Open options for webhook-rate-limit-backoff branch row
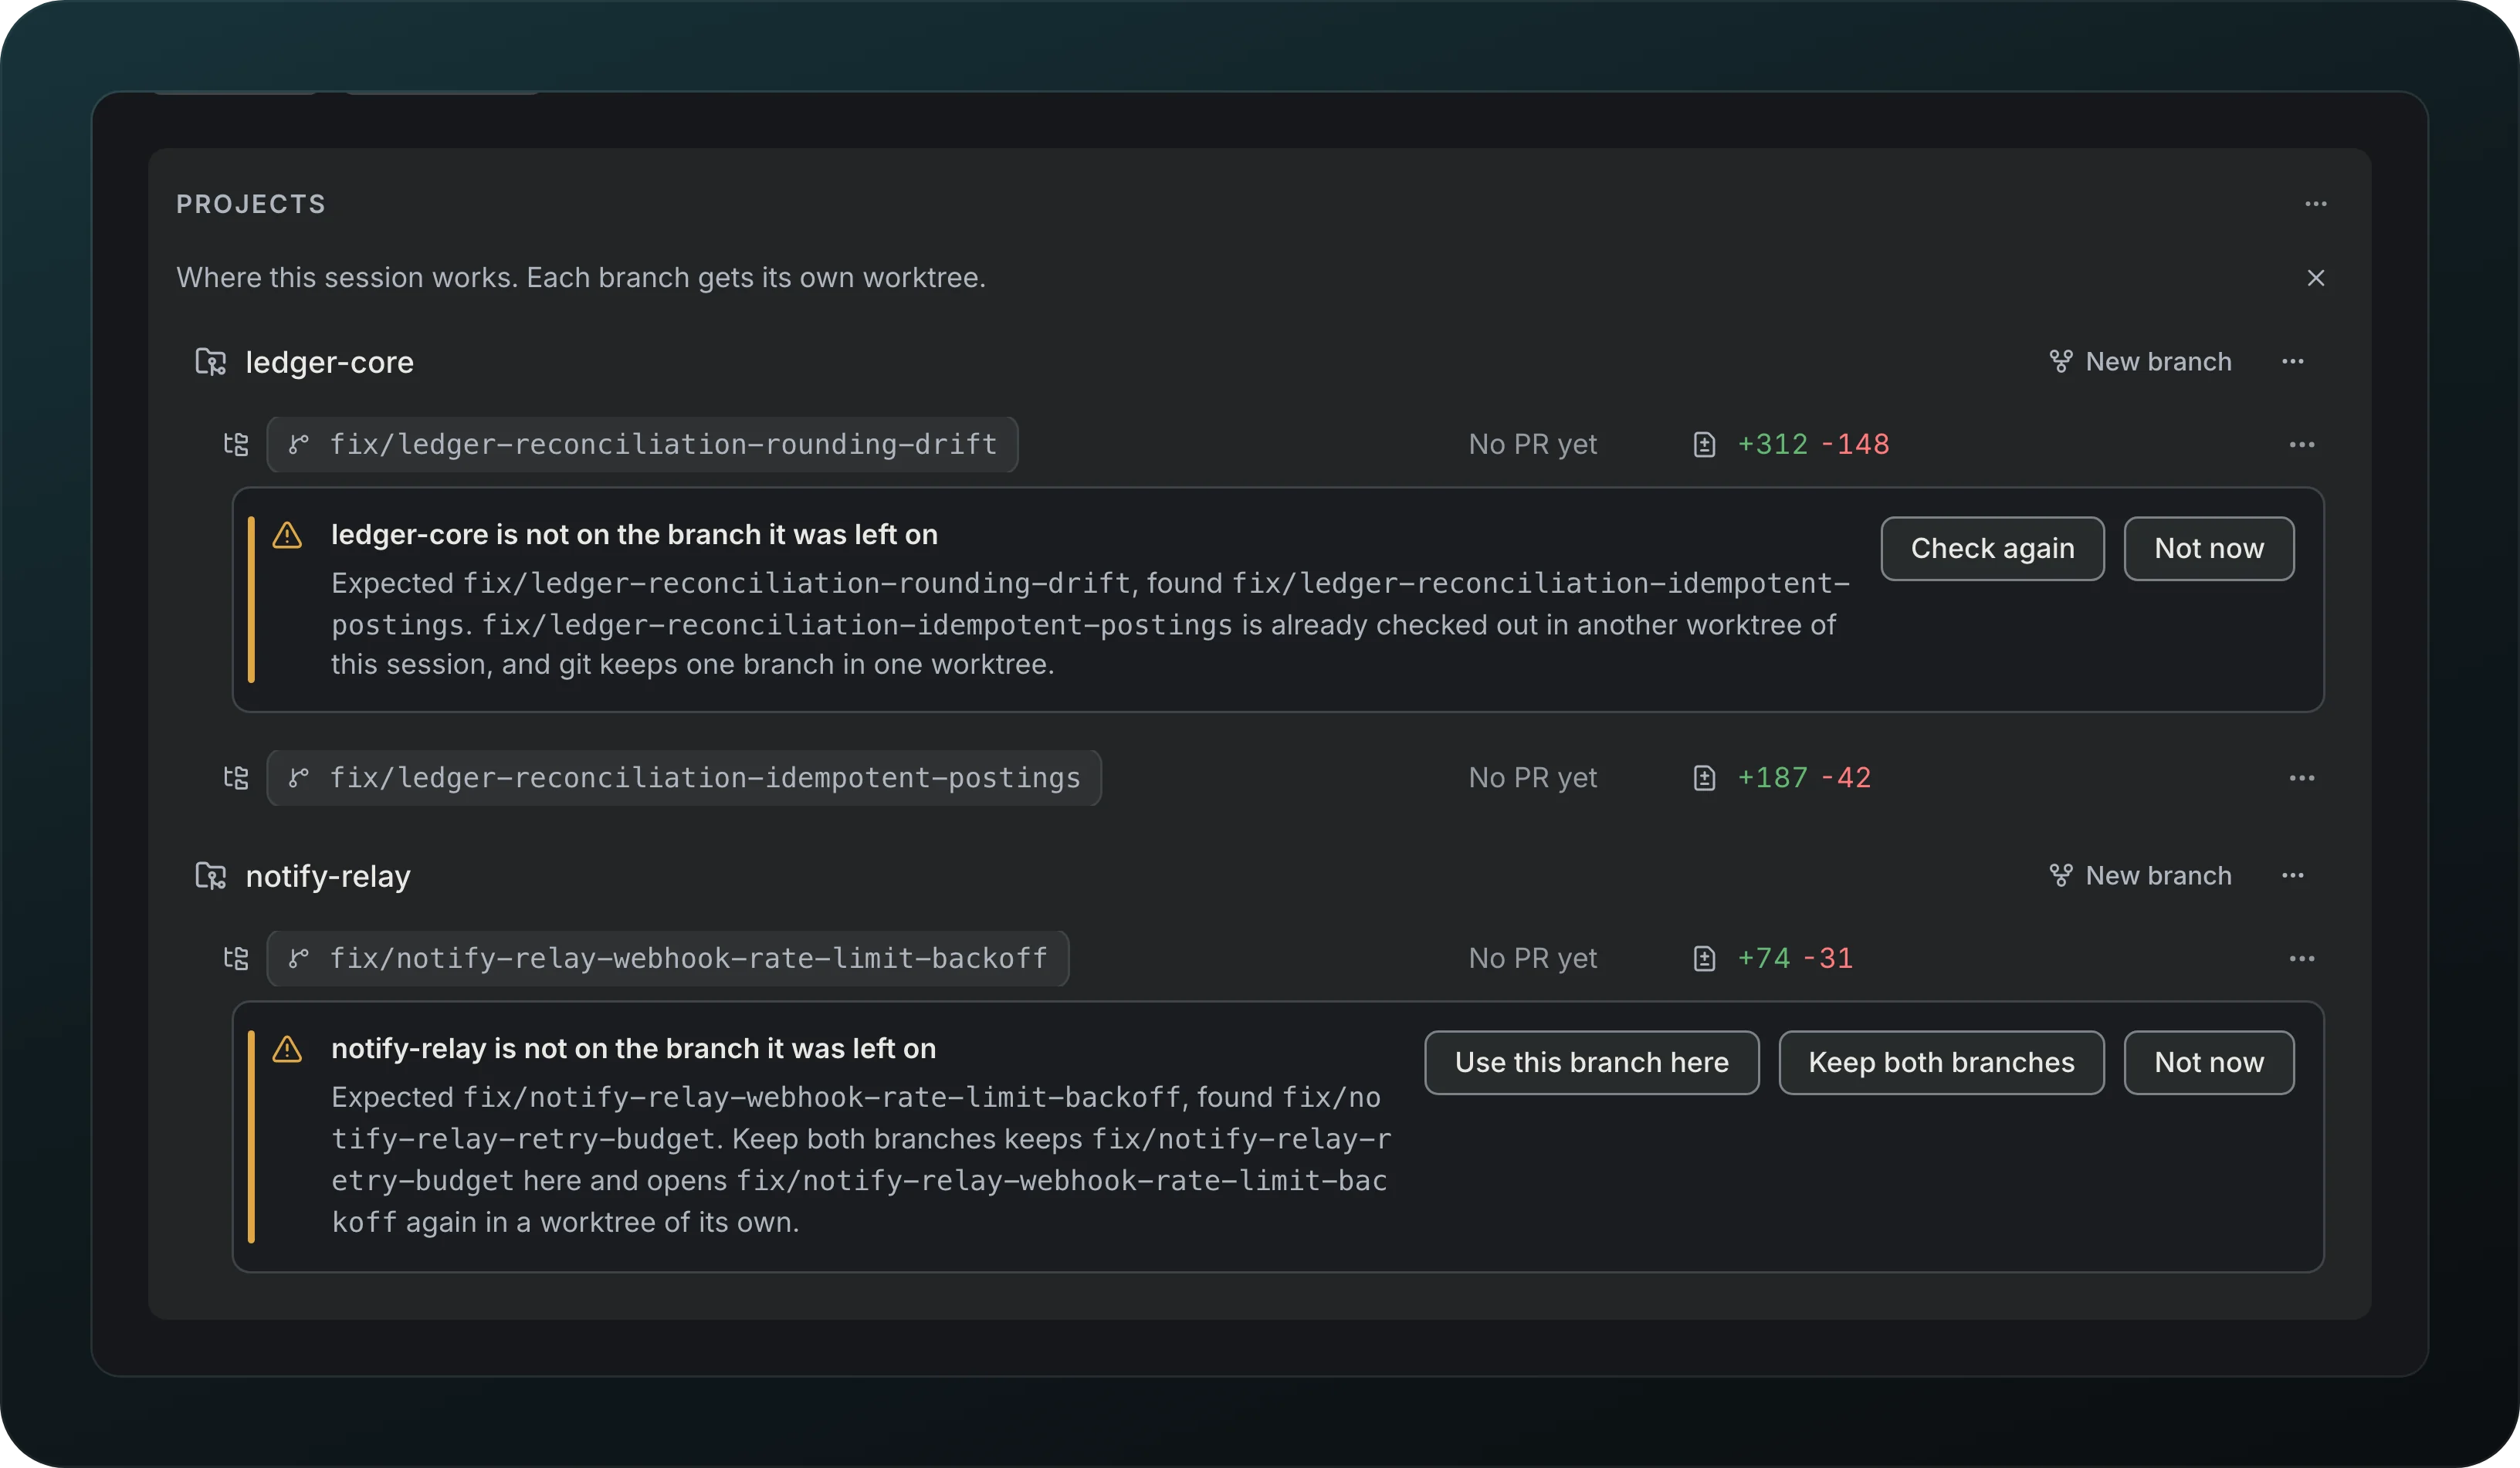 pos(2301,958)
